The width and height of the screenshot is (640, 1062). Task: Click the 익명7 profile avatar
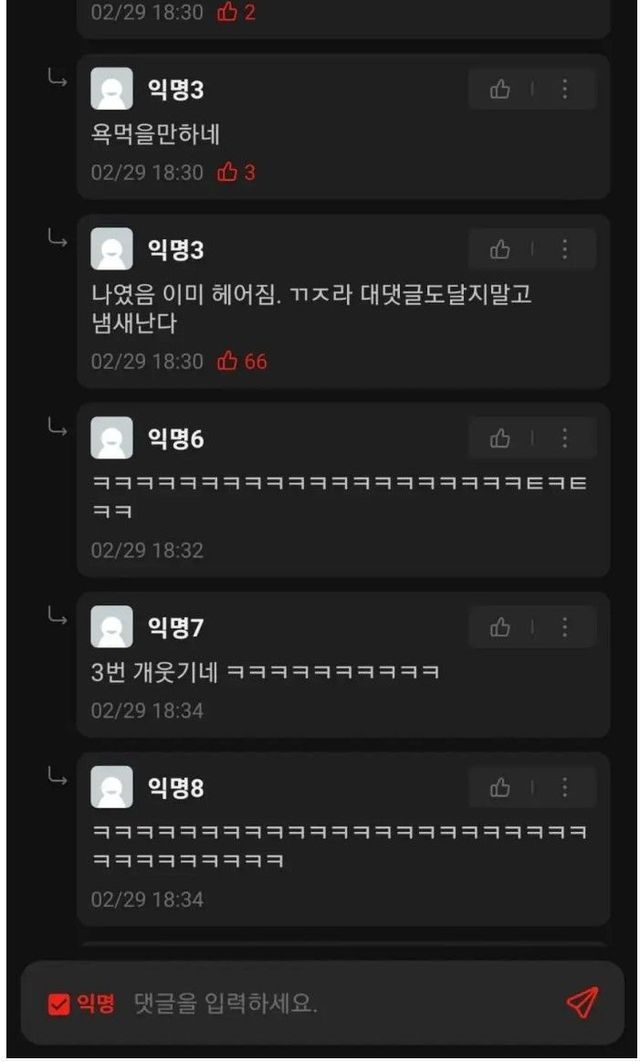tap(112, 627)
